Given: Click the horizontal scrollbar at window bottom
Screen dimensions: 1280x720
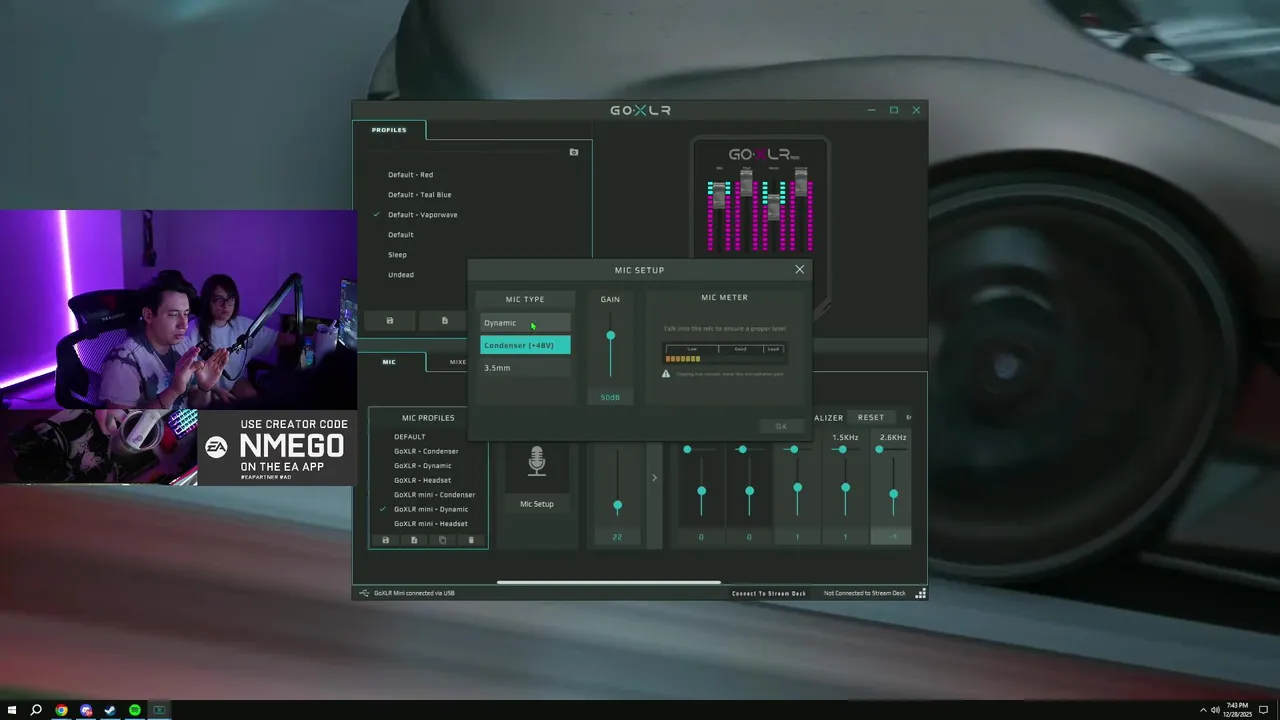Looking at the screenshot, I should [608, 582].
